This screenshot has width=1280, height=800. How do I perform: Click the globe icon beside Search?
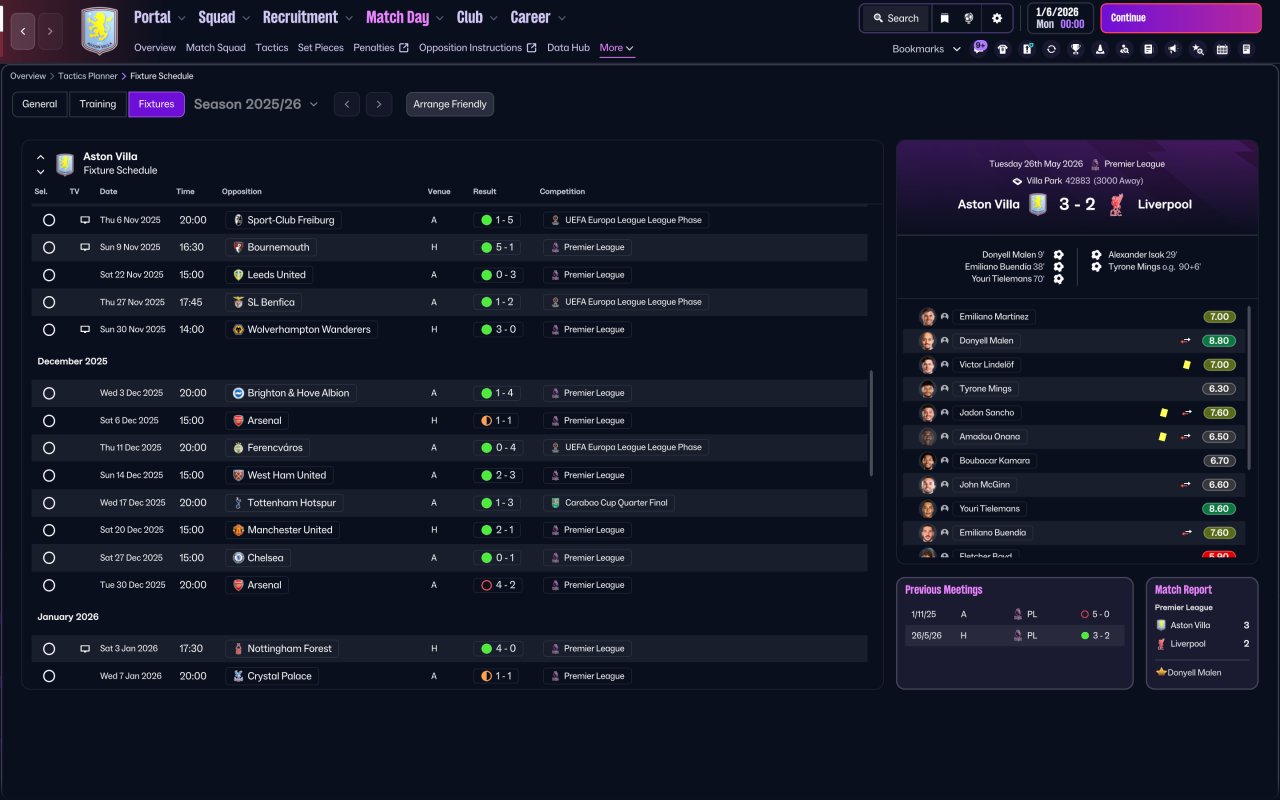click(970, 18)
